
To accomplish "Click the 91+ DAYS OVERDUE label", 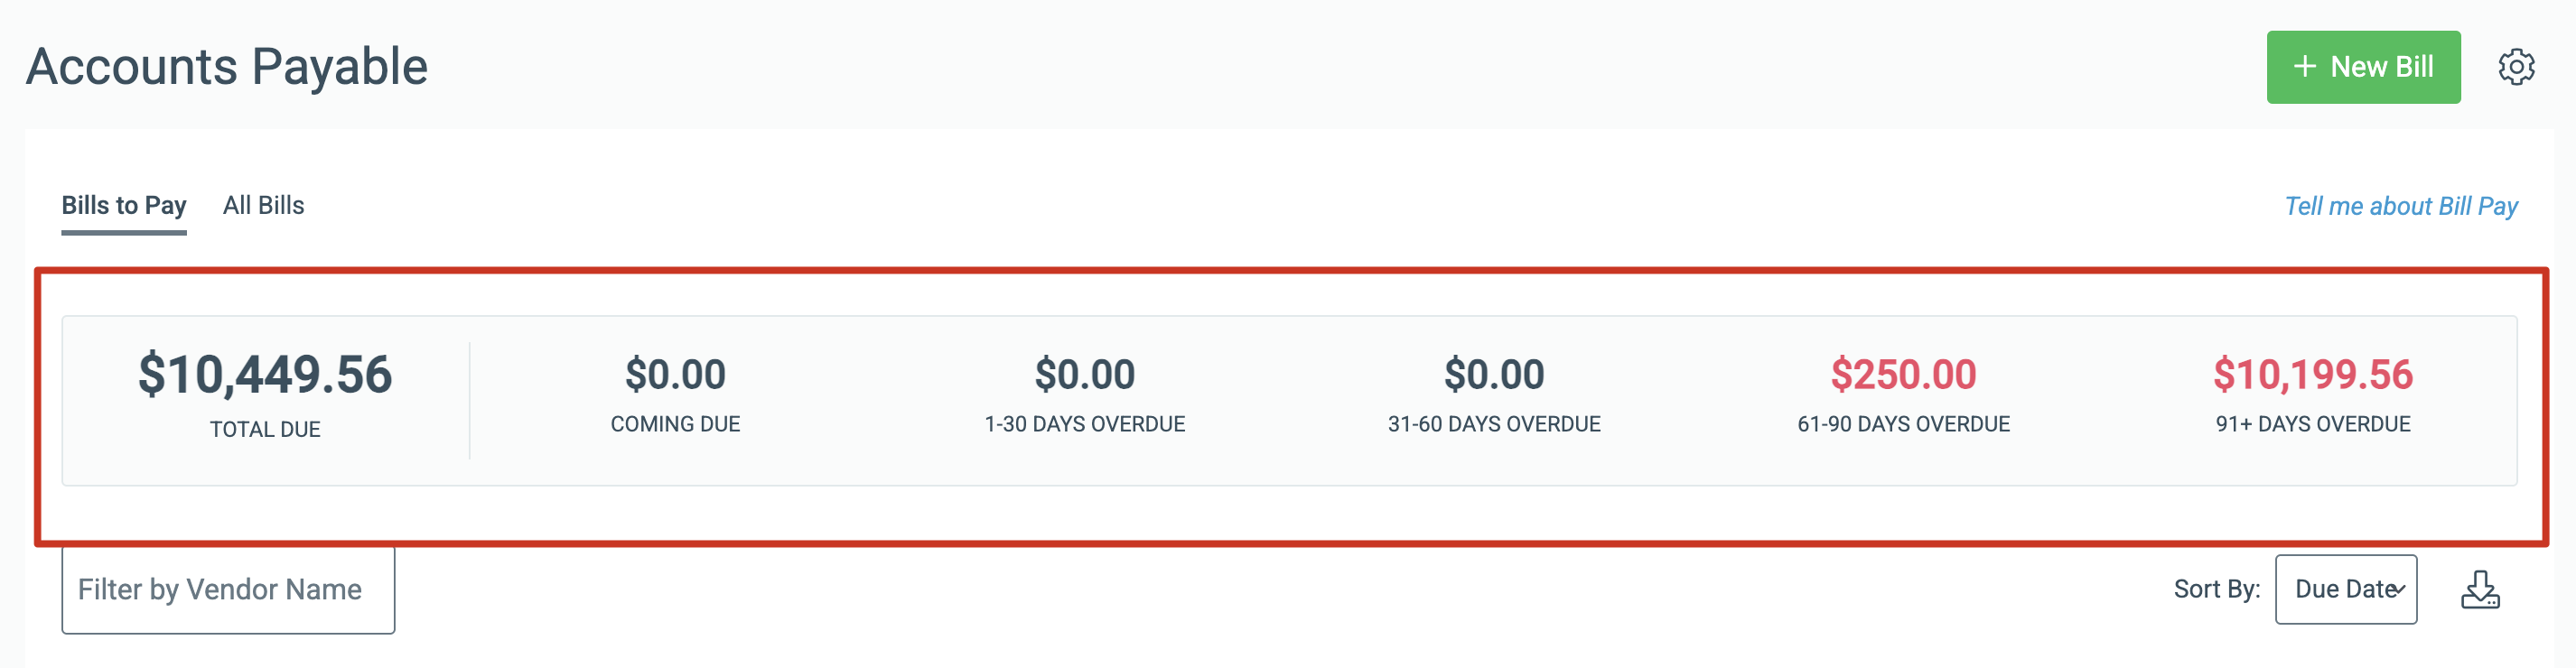I will point(2312,424).
